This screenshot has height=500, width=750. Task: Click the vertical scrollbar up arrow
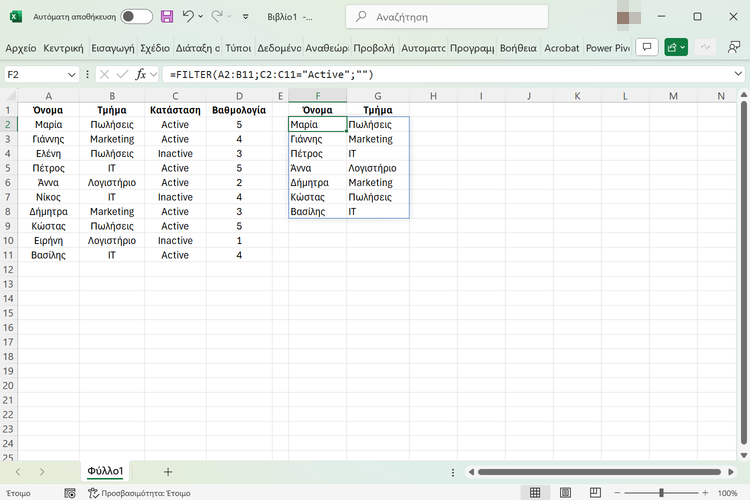point(744,95)
